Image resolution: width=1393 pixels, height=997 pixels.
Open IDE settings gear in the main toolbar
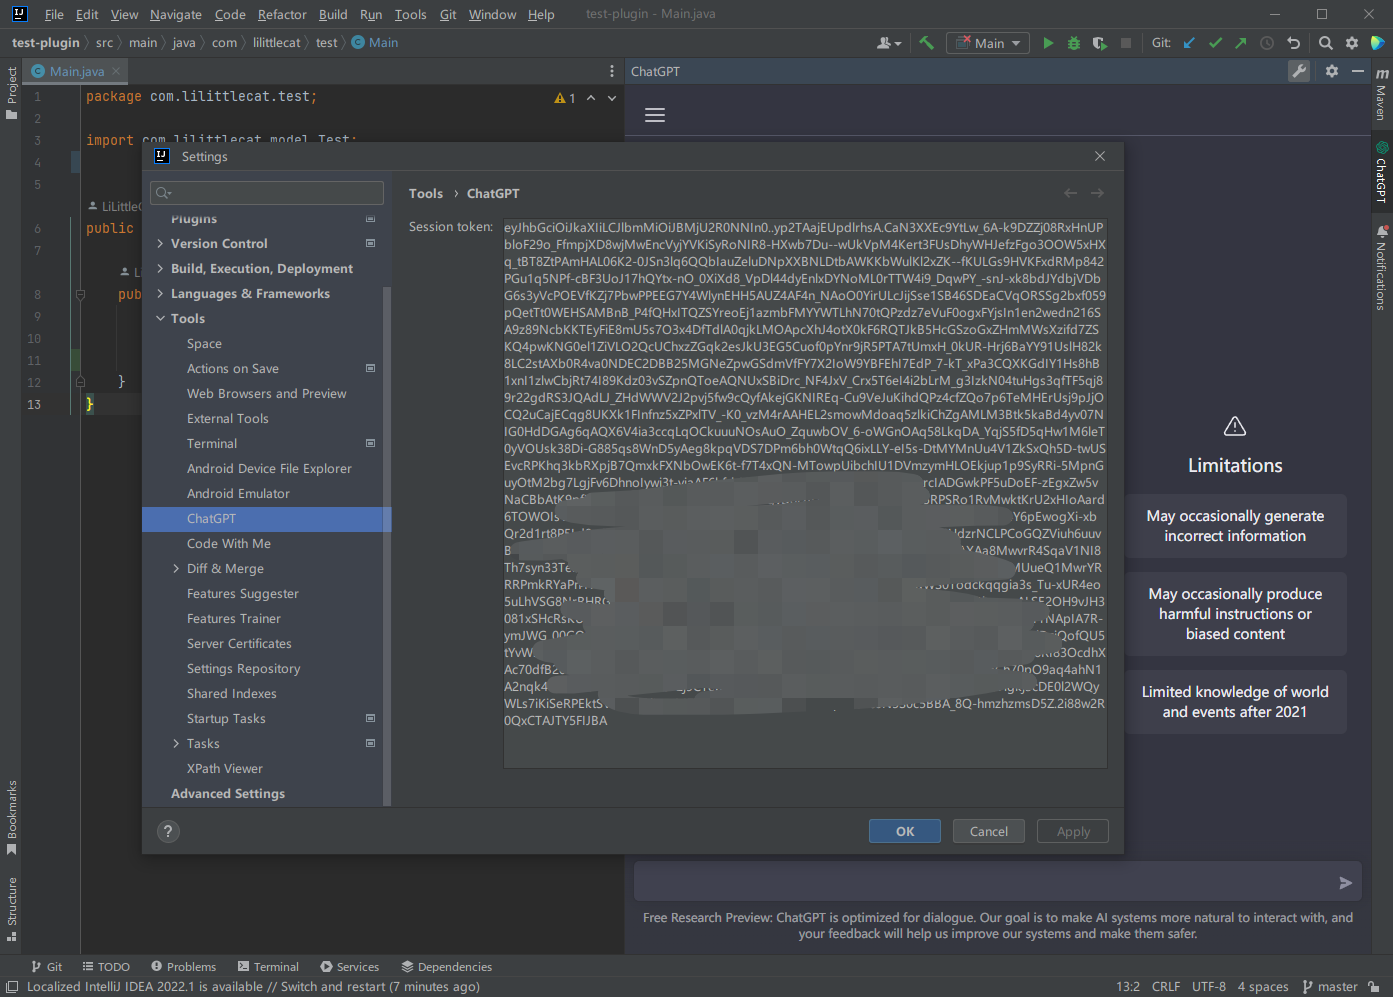[1352, 43]
